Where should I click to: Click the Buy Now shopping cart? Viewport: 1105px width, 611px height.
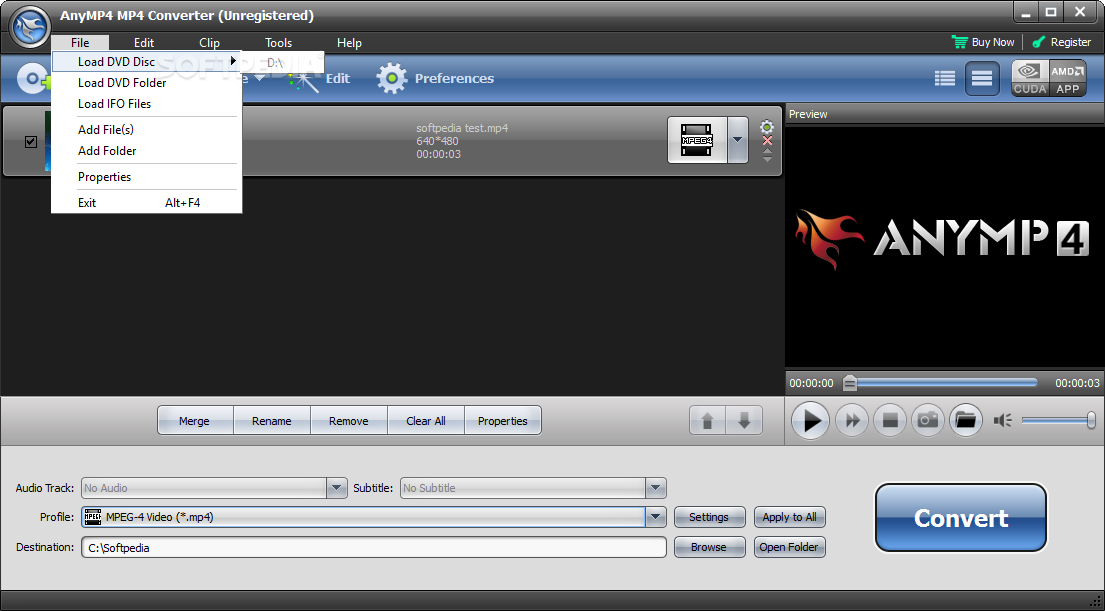tap(983, 42)
